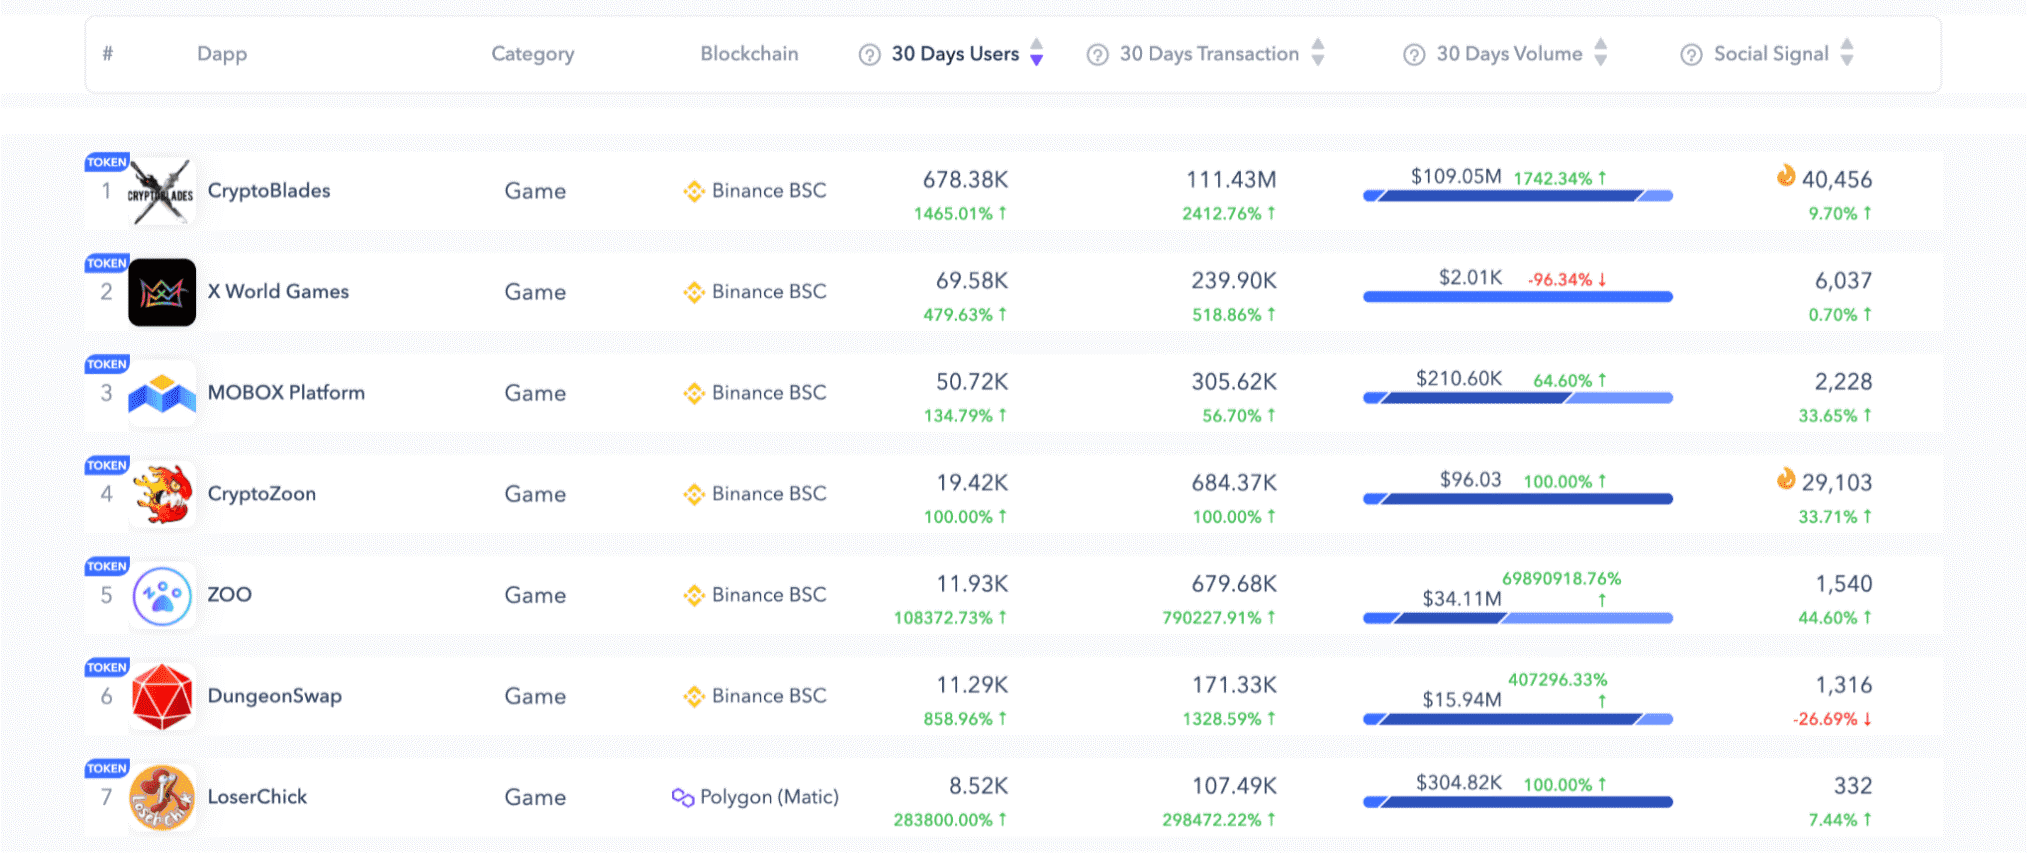Image resolution: width=2030 pixels, height=862 pixels.
Task: Open the CryptoBlades dapp link
Action: coord(269,191)
